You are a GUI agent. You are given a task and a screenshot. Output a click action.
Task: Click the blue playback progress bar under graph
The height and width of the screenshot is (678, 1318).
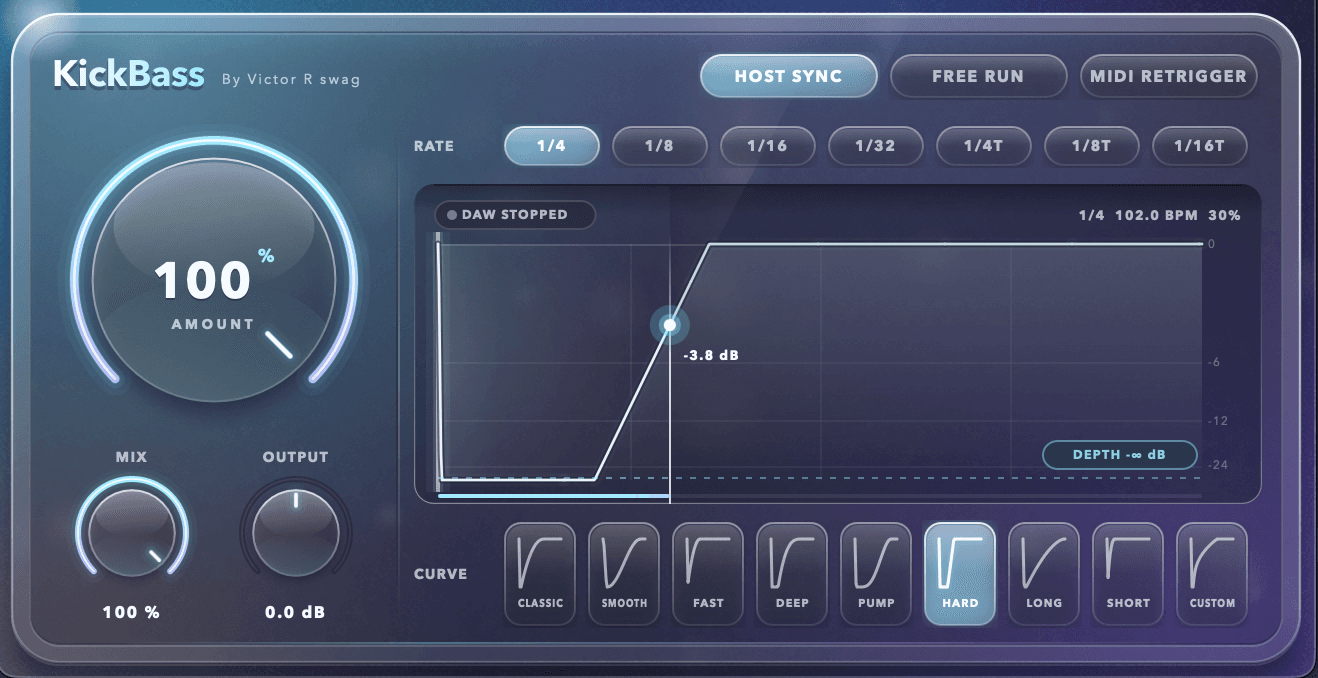[554, 495]
